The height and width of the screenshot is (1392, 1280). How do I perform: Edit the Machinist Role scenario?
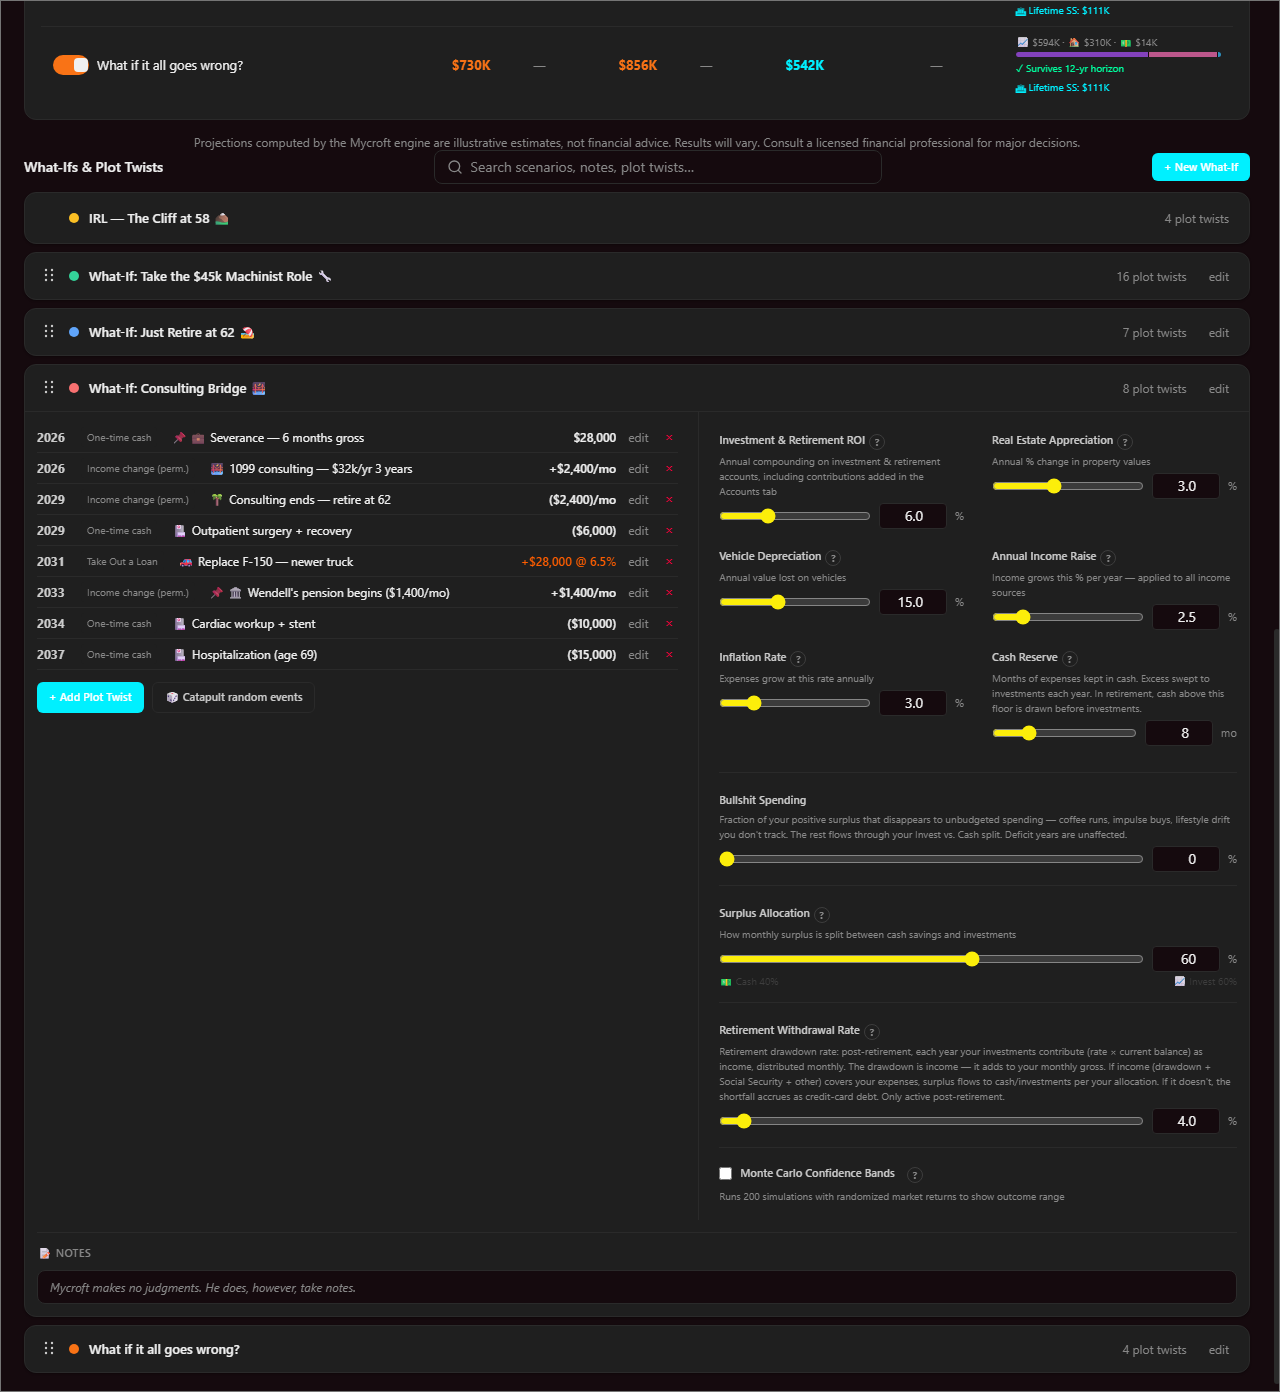click(1218, 277)
